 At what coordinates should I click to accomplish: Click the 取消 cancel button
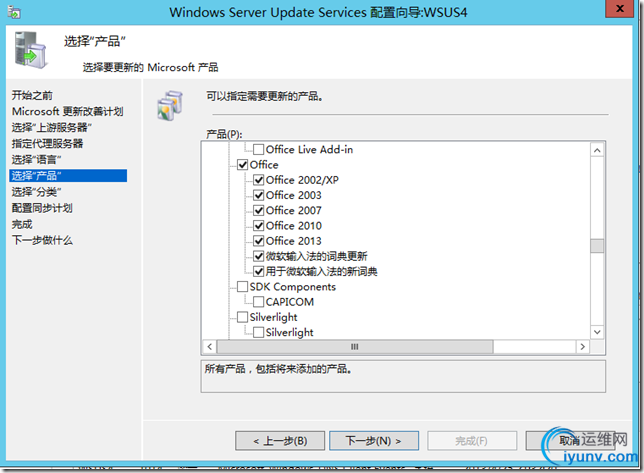[569, 441]
